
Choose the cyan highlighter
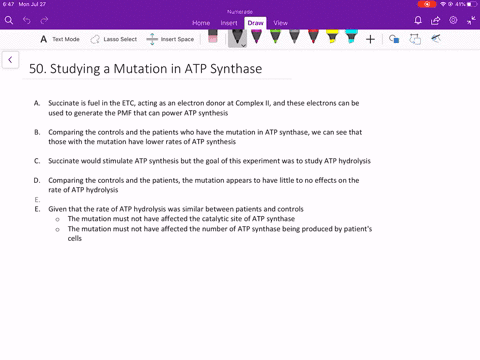coord(351,37)
